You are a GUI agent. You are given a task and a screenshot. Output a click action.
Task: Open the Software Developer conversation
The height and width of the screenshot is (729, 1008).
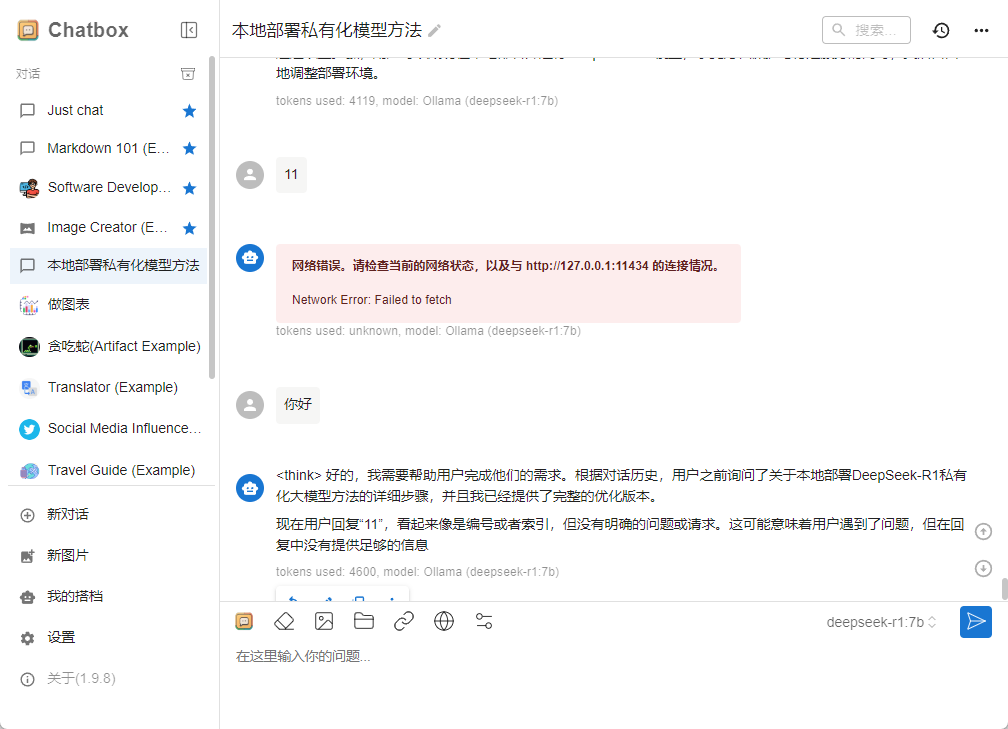pyautogui.click(x=109, y=188)
